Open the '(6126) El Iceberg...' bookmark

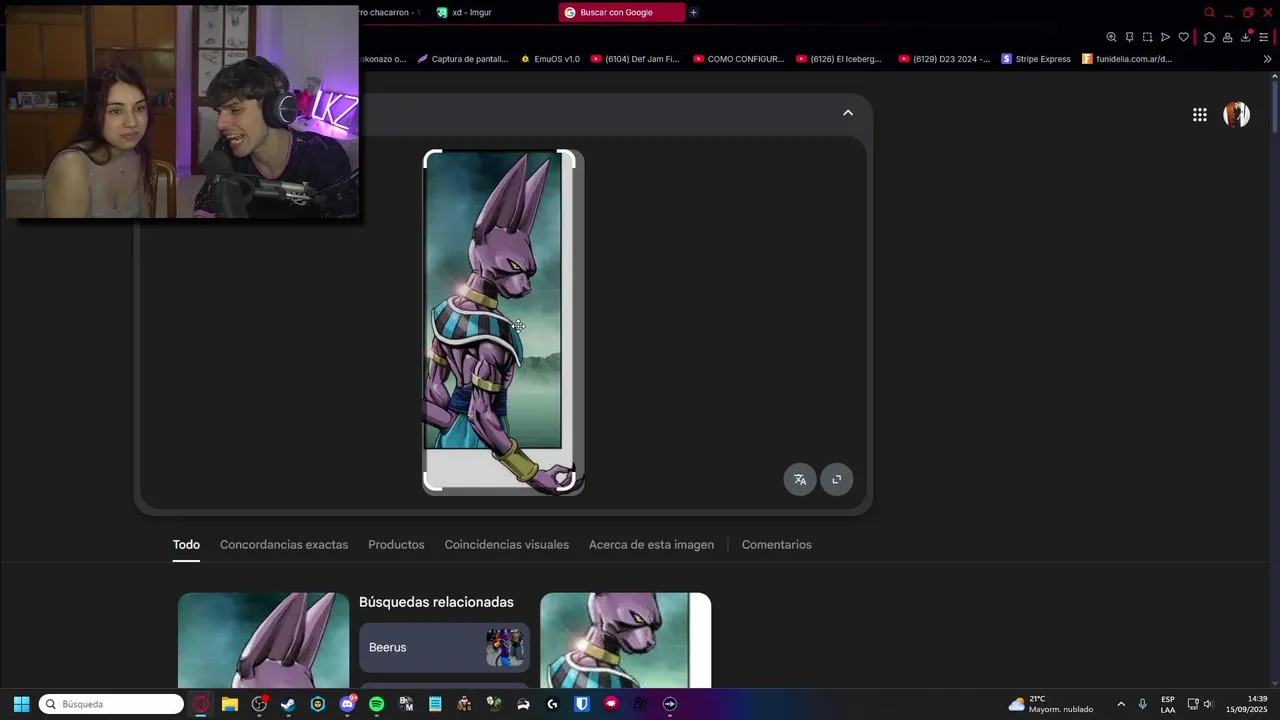pos(839,59)
